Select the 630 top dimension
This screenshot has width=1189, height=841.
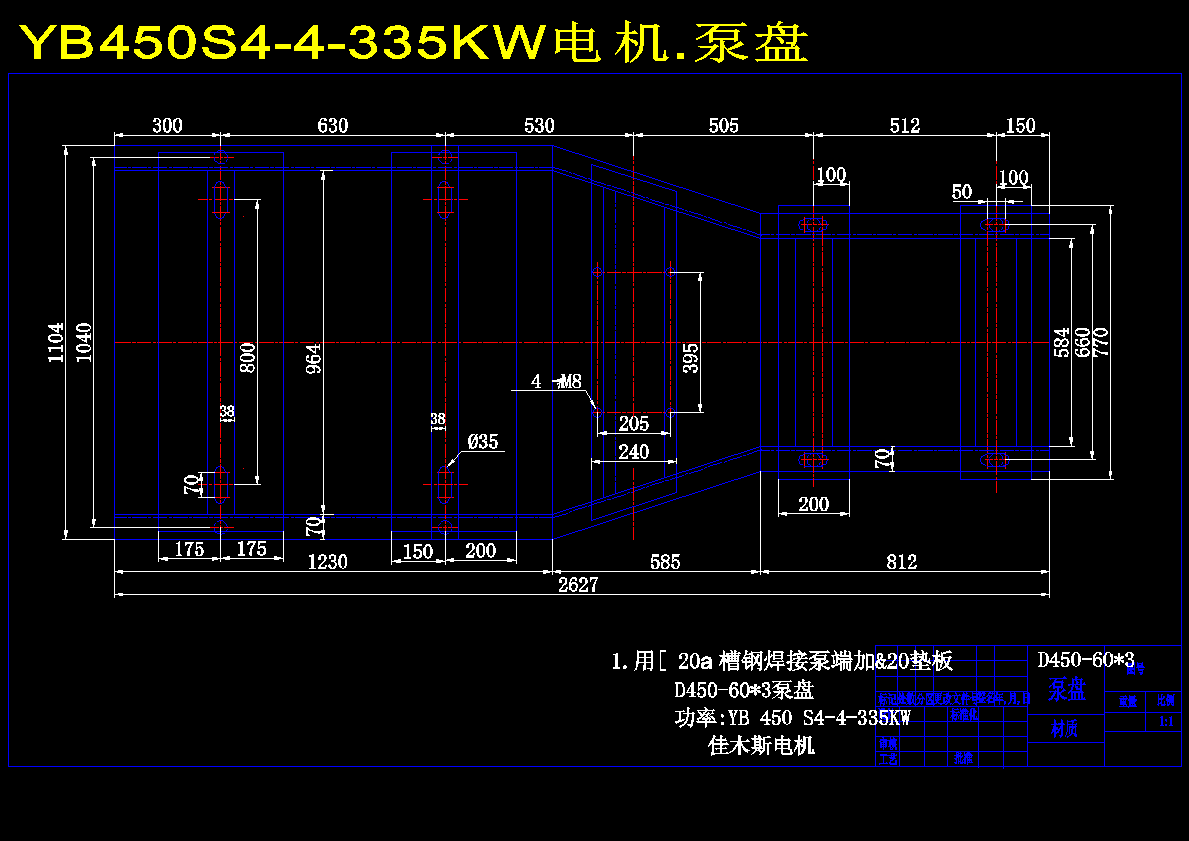pyautogui.click(x=332, y=125)
